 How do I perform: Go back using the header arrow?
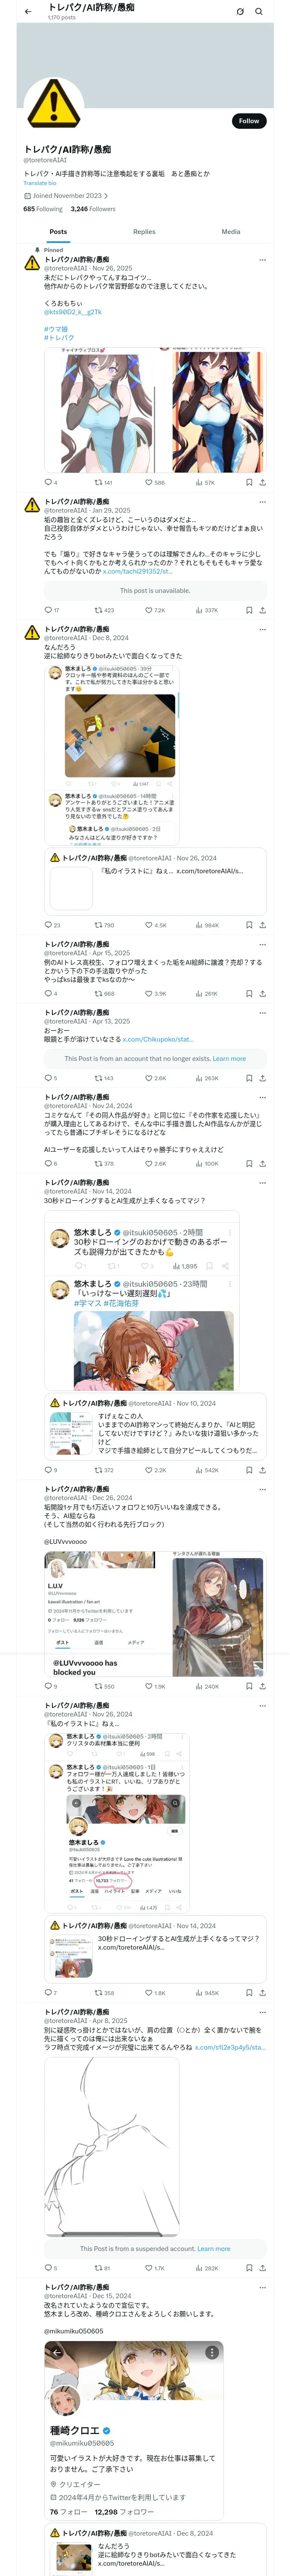point(27,12)
